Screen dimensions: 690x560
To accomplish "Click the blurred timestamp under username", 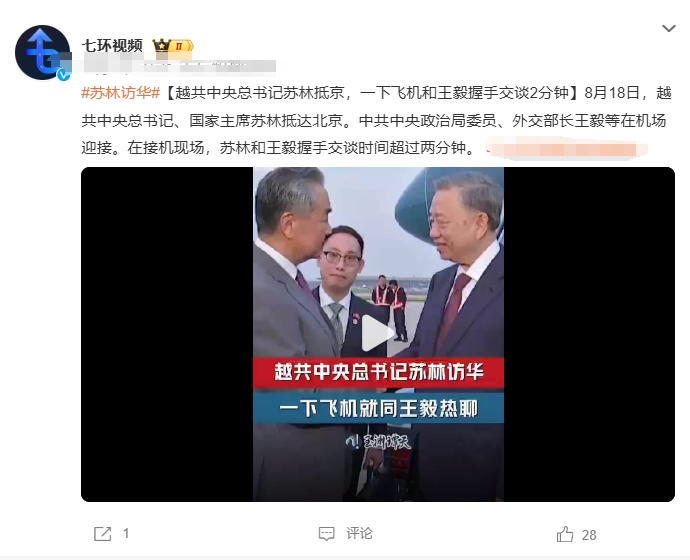I will pos(173,67).
